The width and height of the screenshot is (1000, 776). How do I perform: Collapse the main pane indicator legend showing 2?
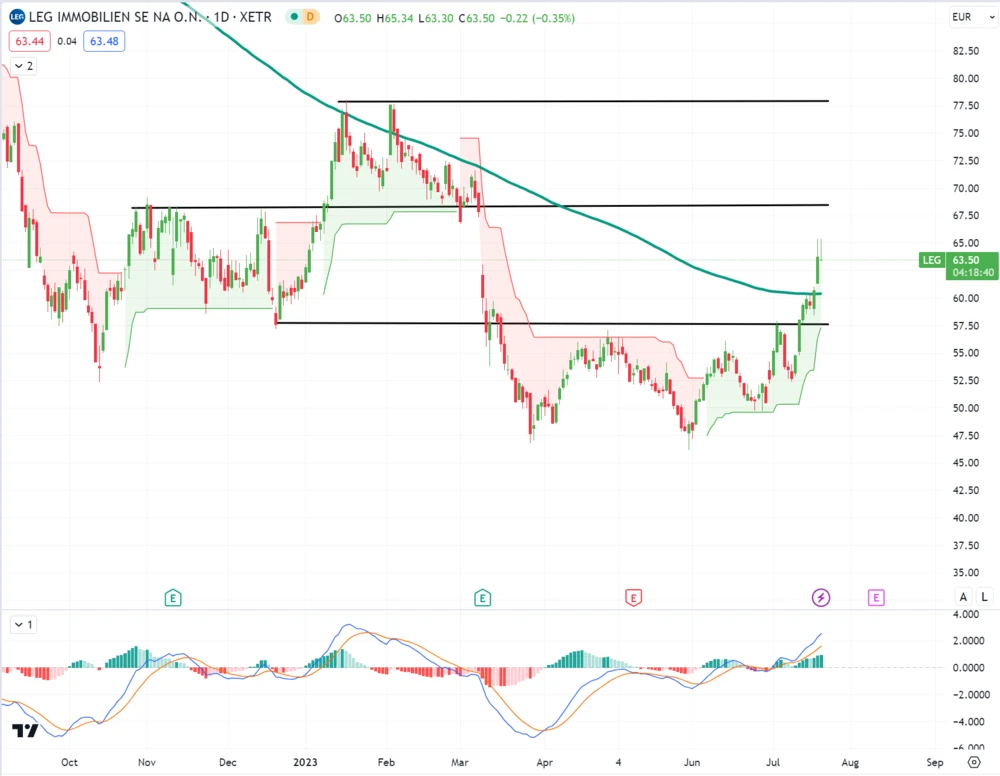24,66
